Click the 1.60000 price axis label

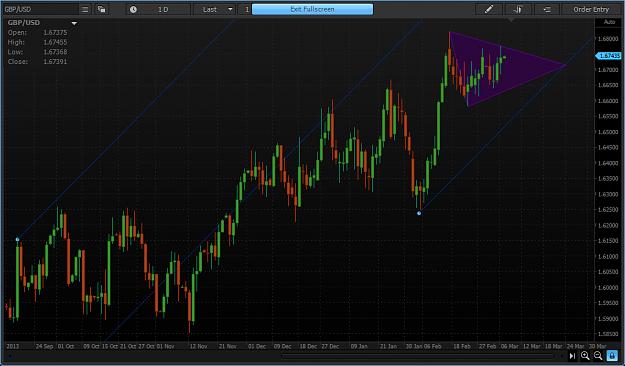click(x=608, y=287)
